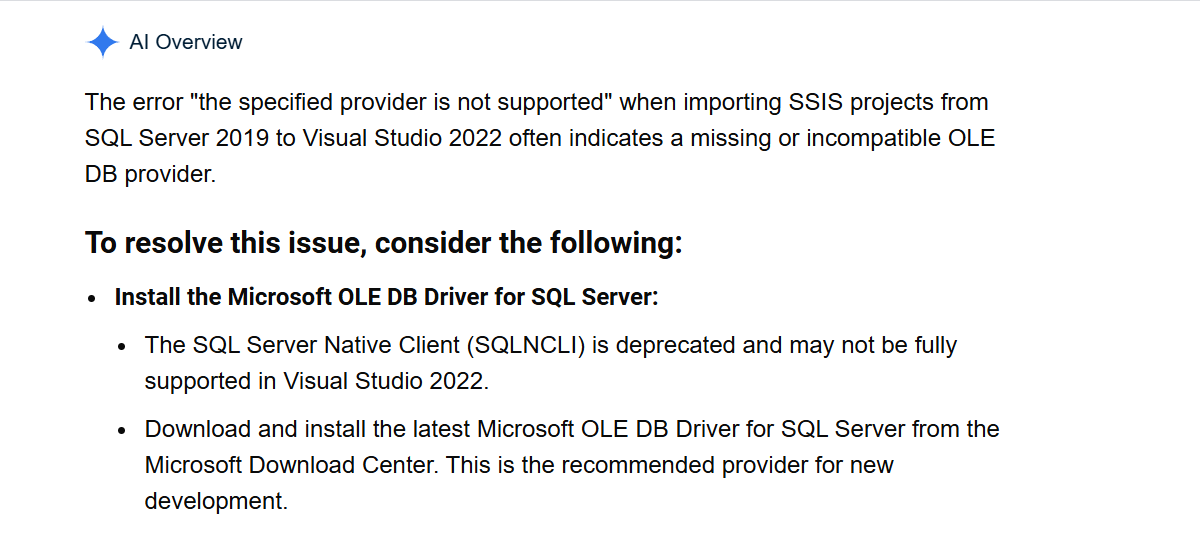Image resolution: width=1200 pixels, height=541 pixels.
Task: Click the "supported in Visual Studio 2022." line
Action: (318, 381)
